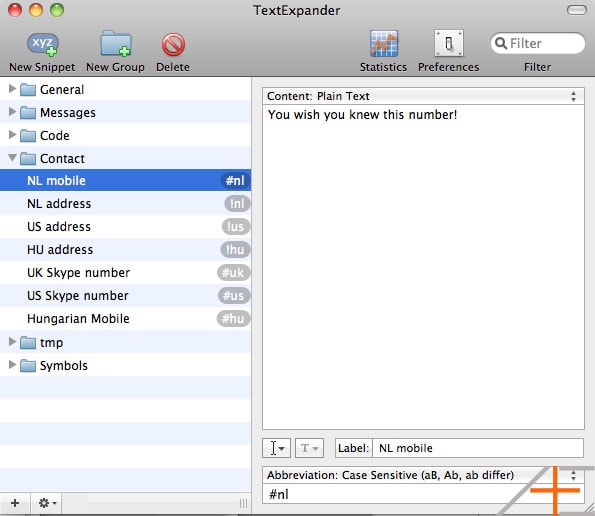Click the #nl abbreviation badge
The image size is (595, 516).
tap(235, 181)
